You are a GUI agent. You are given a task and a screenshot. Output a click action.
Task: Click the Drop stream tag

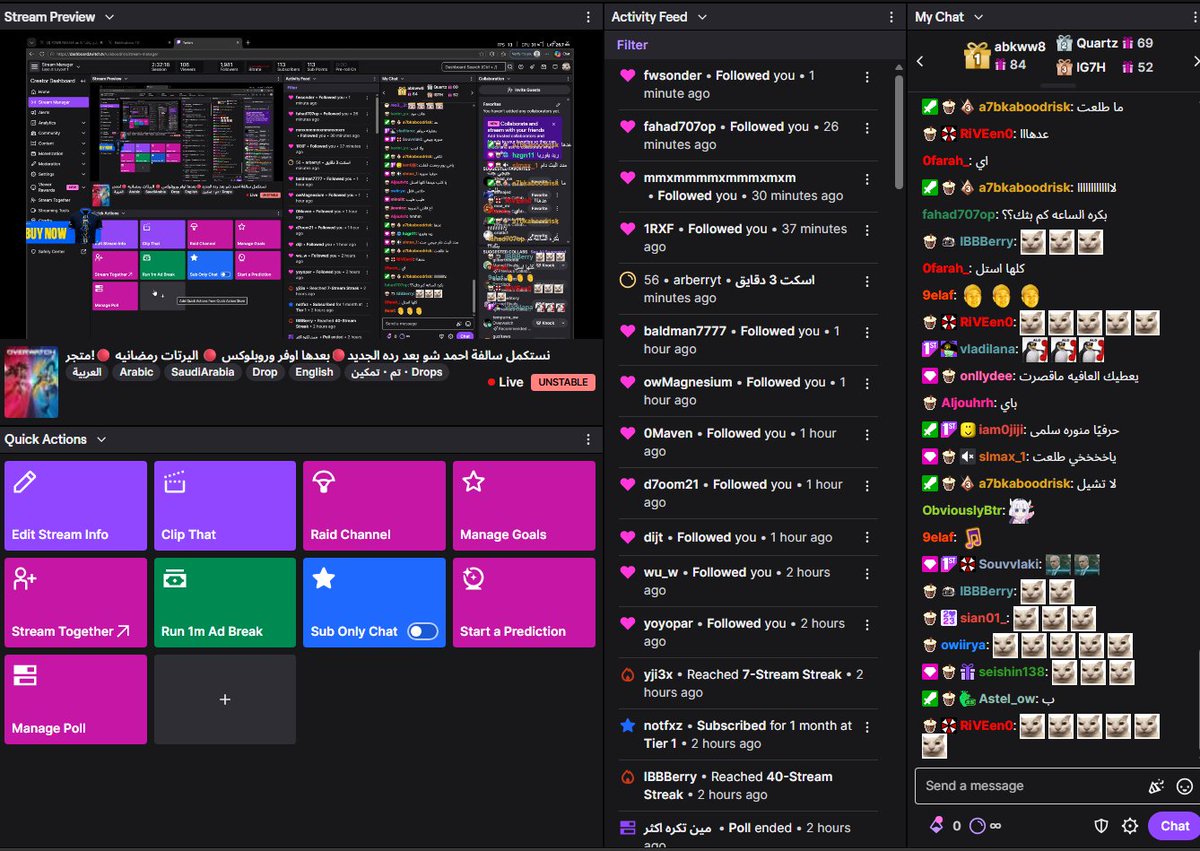pos(265,372)
